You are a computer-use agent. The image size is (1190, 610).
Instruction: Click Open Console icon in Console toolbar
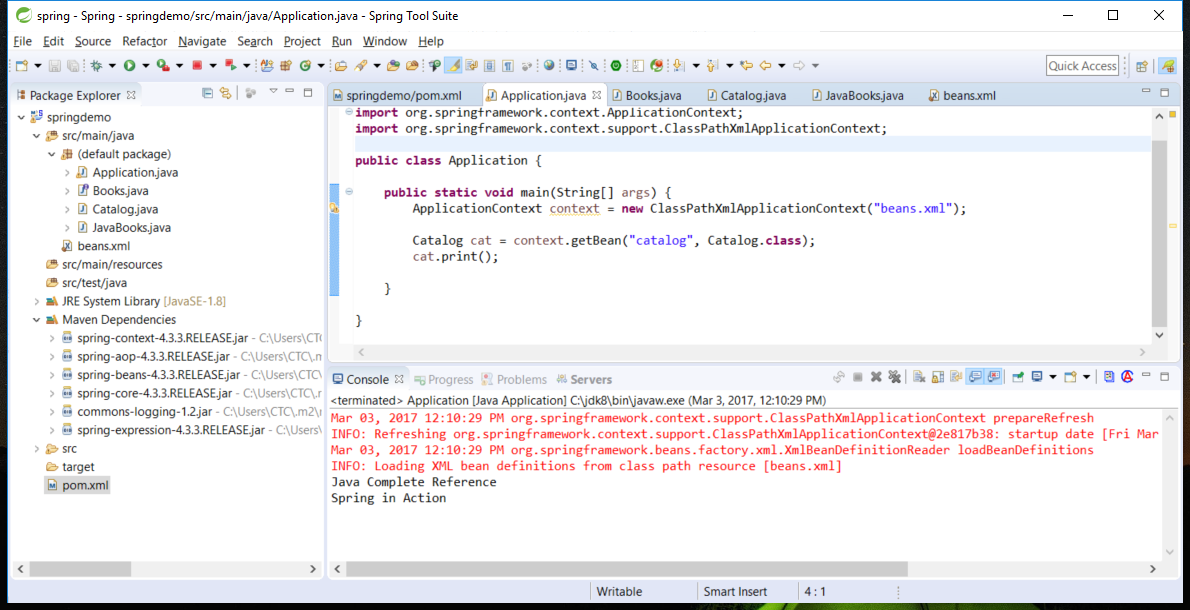tap(1070, 377)
